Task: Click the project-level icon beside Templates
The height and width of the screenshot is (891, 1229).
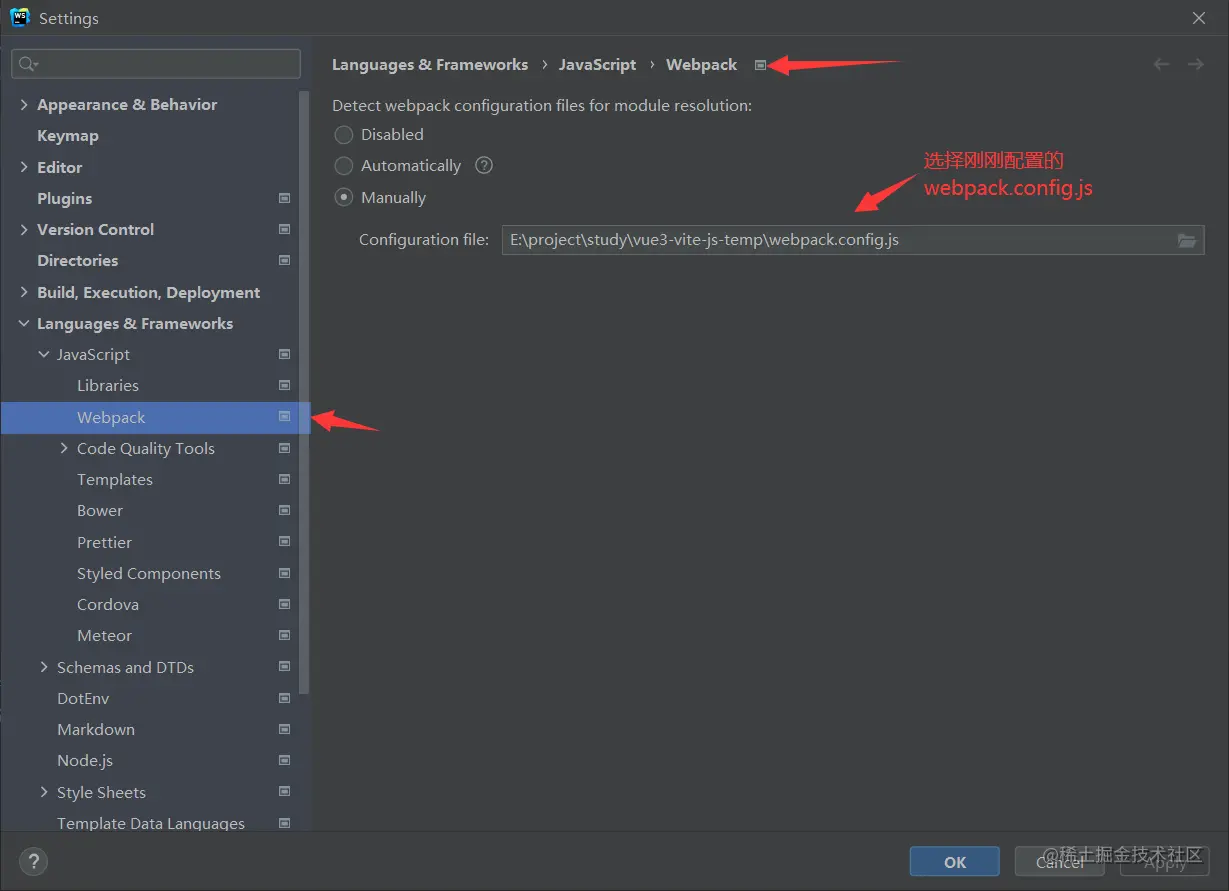Action: [x=284, y=479]
